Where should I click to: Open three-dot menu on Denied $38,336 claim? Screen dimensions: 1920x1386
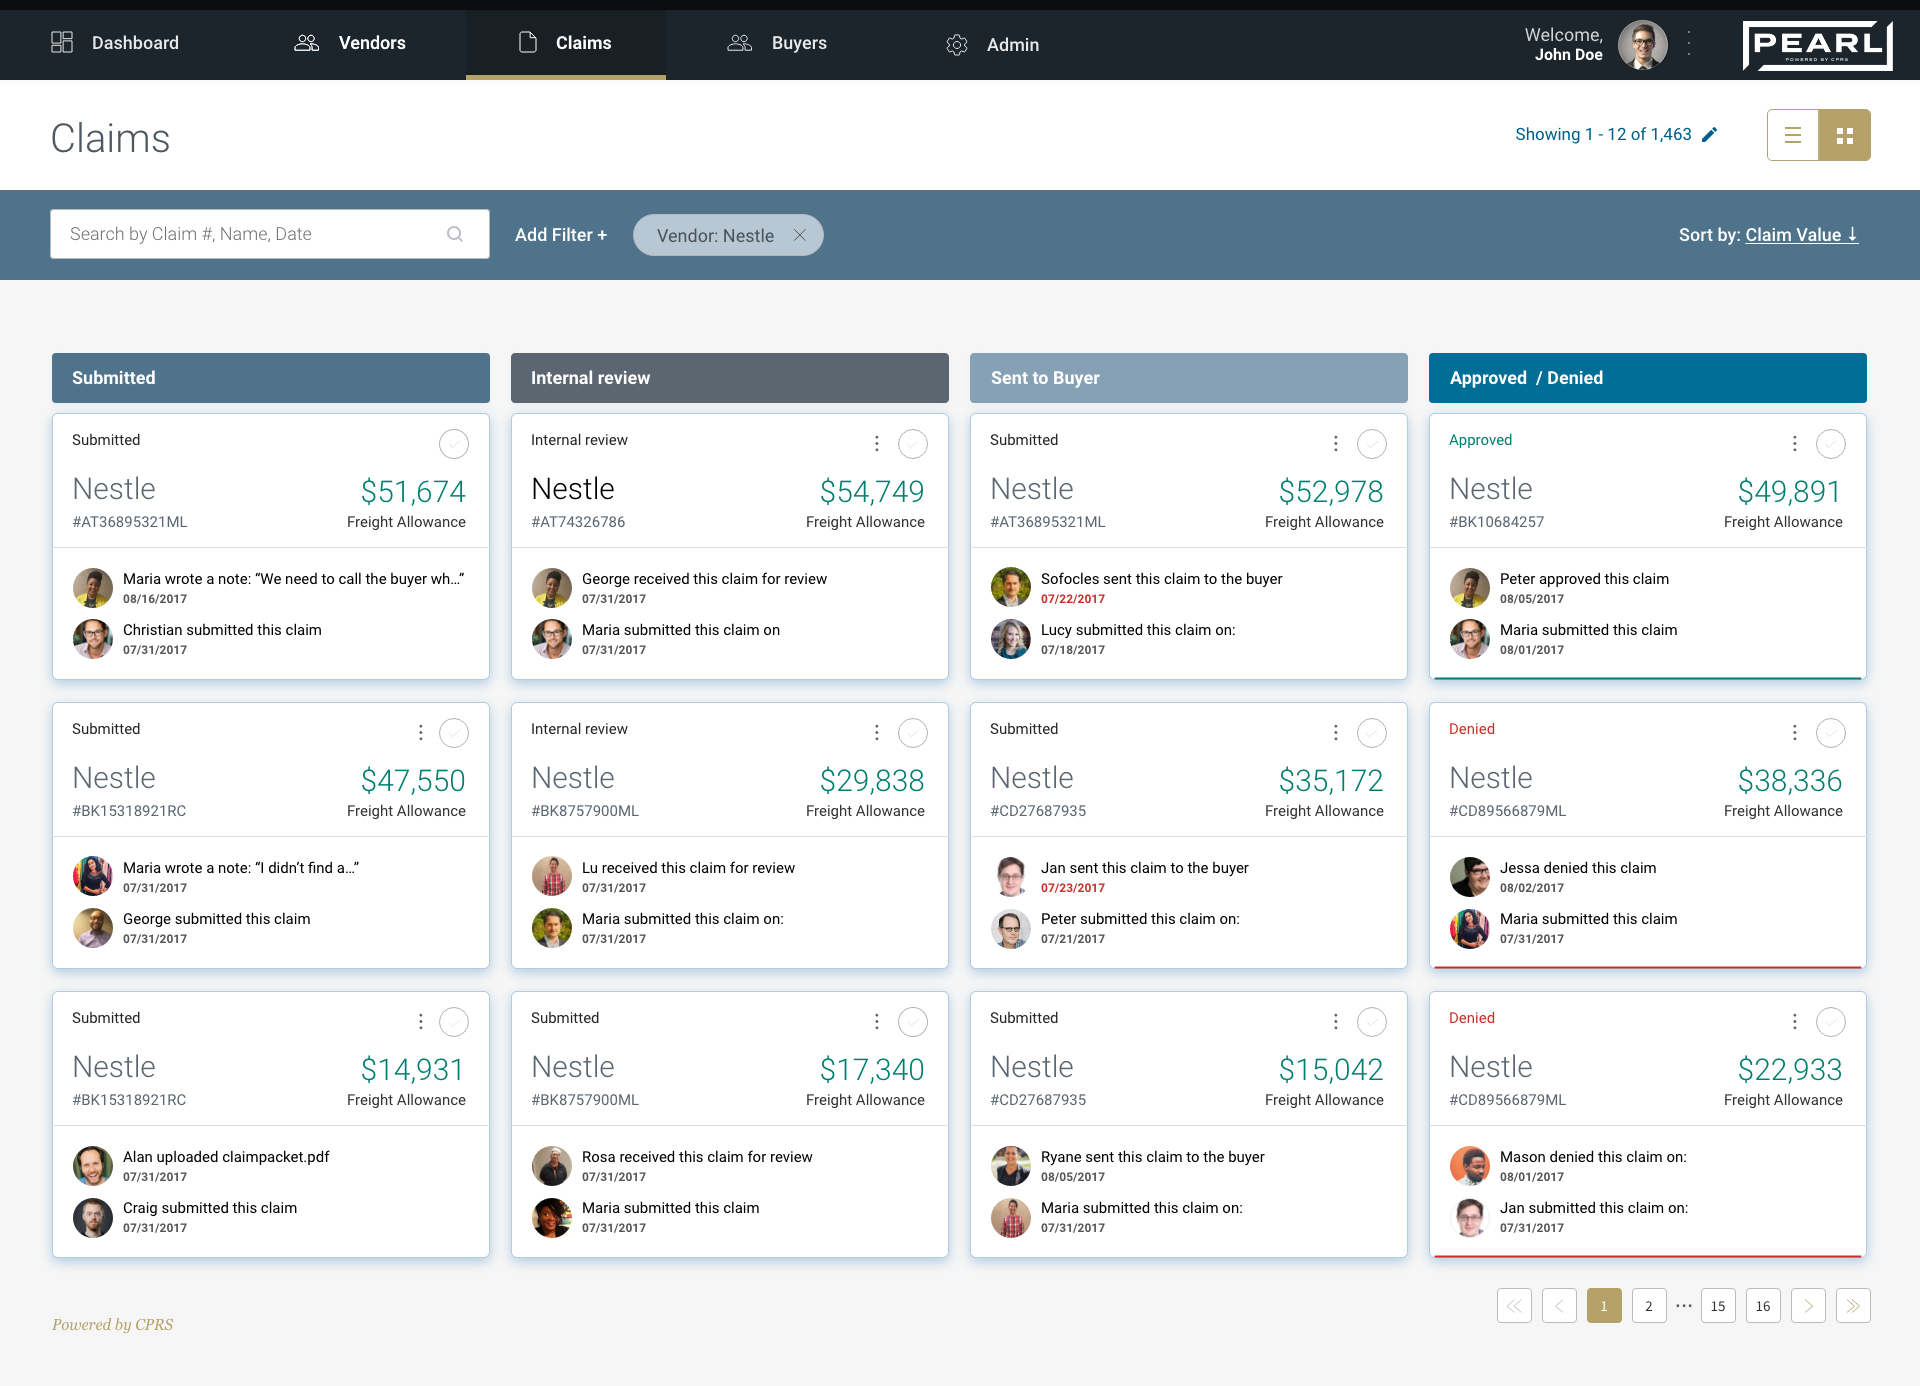1795,733
